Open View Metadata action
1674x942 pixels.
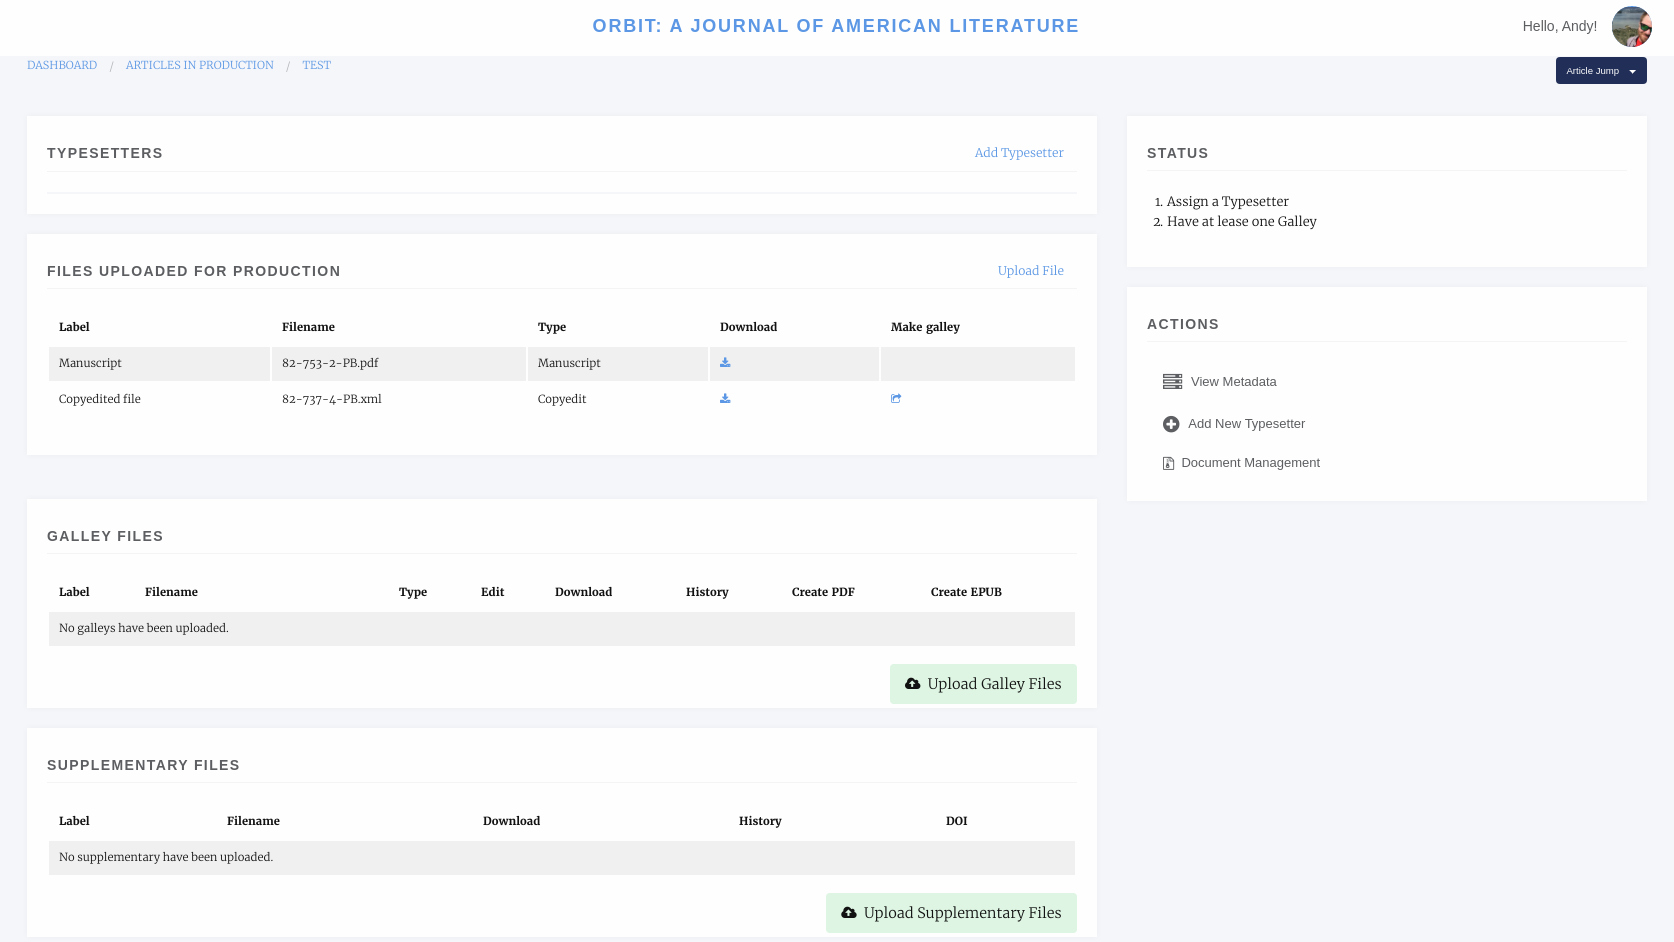point(1233,382)
